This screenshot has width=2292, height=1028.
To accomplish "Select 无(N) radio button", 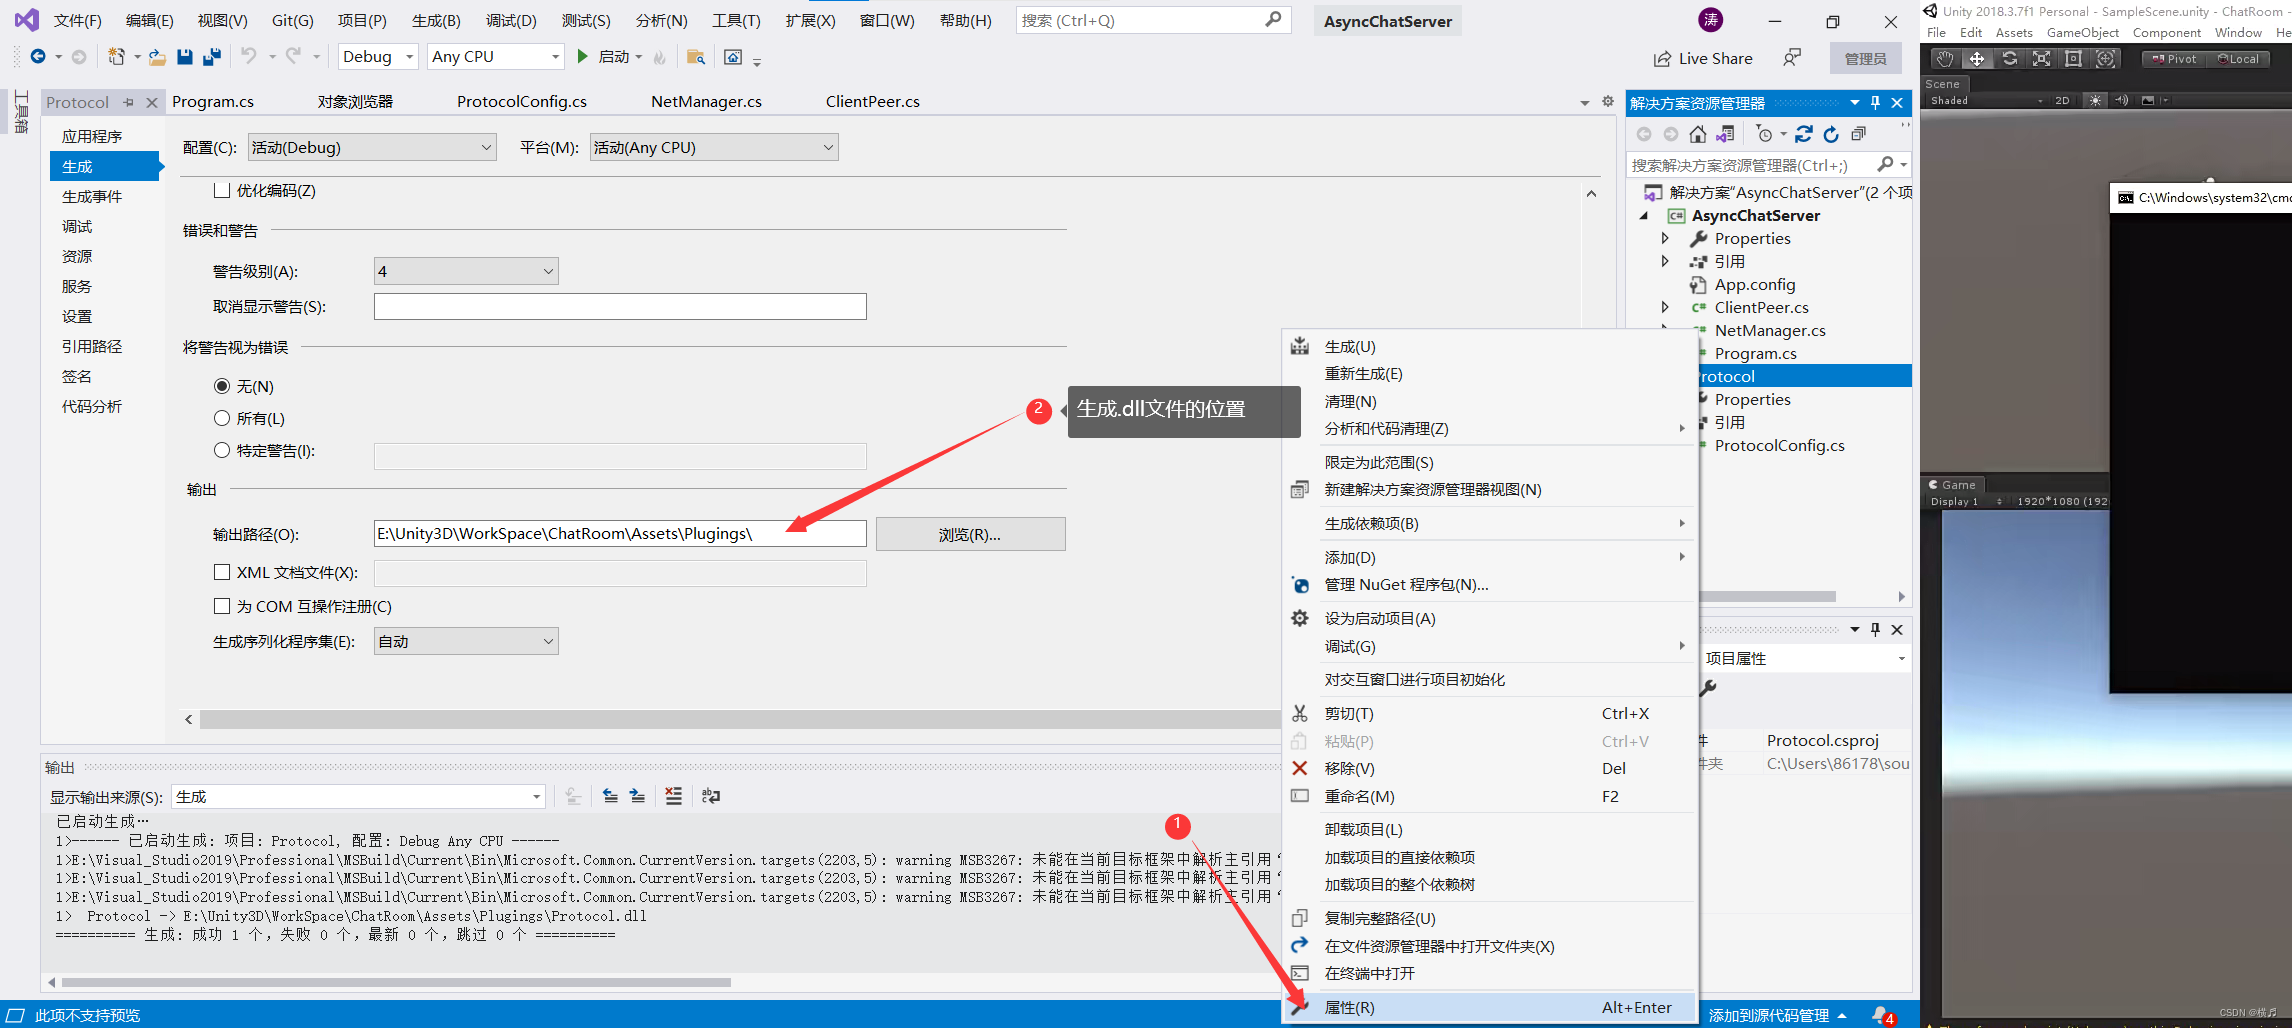I will (222, 386).
